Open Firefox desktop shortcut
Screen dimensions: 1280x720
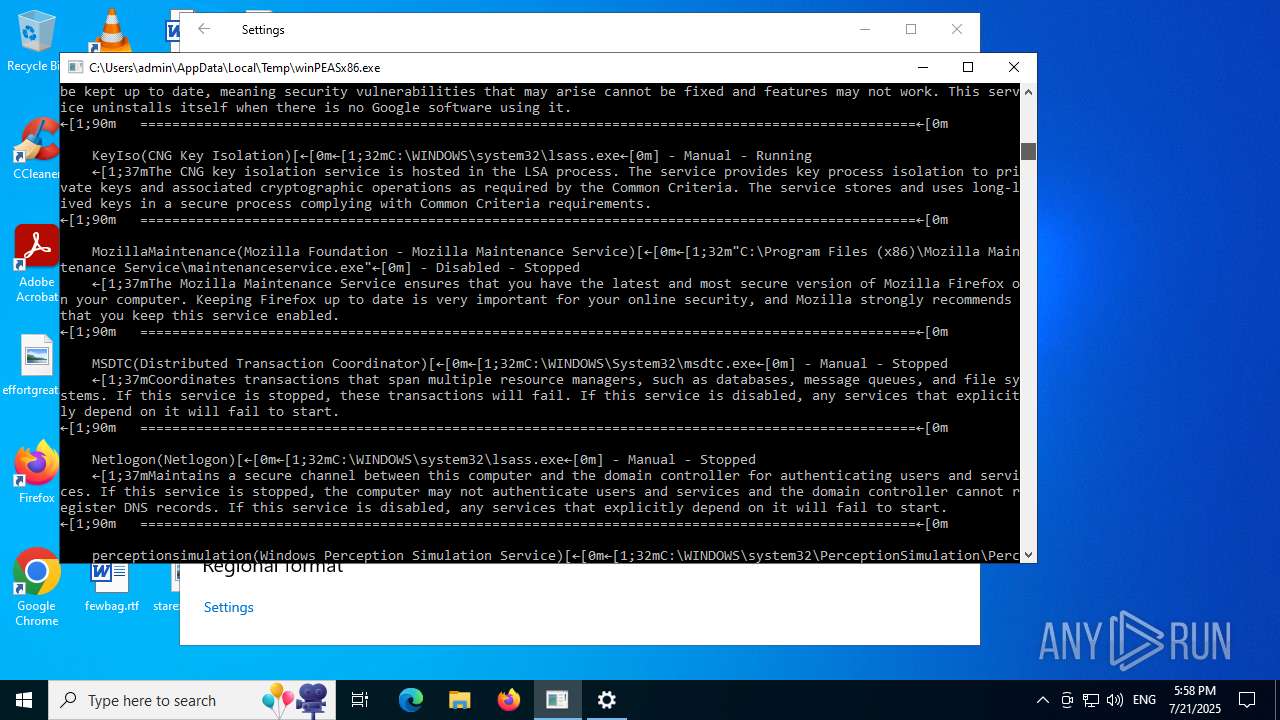tap(36, 472)
